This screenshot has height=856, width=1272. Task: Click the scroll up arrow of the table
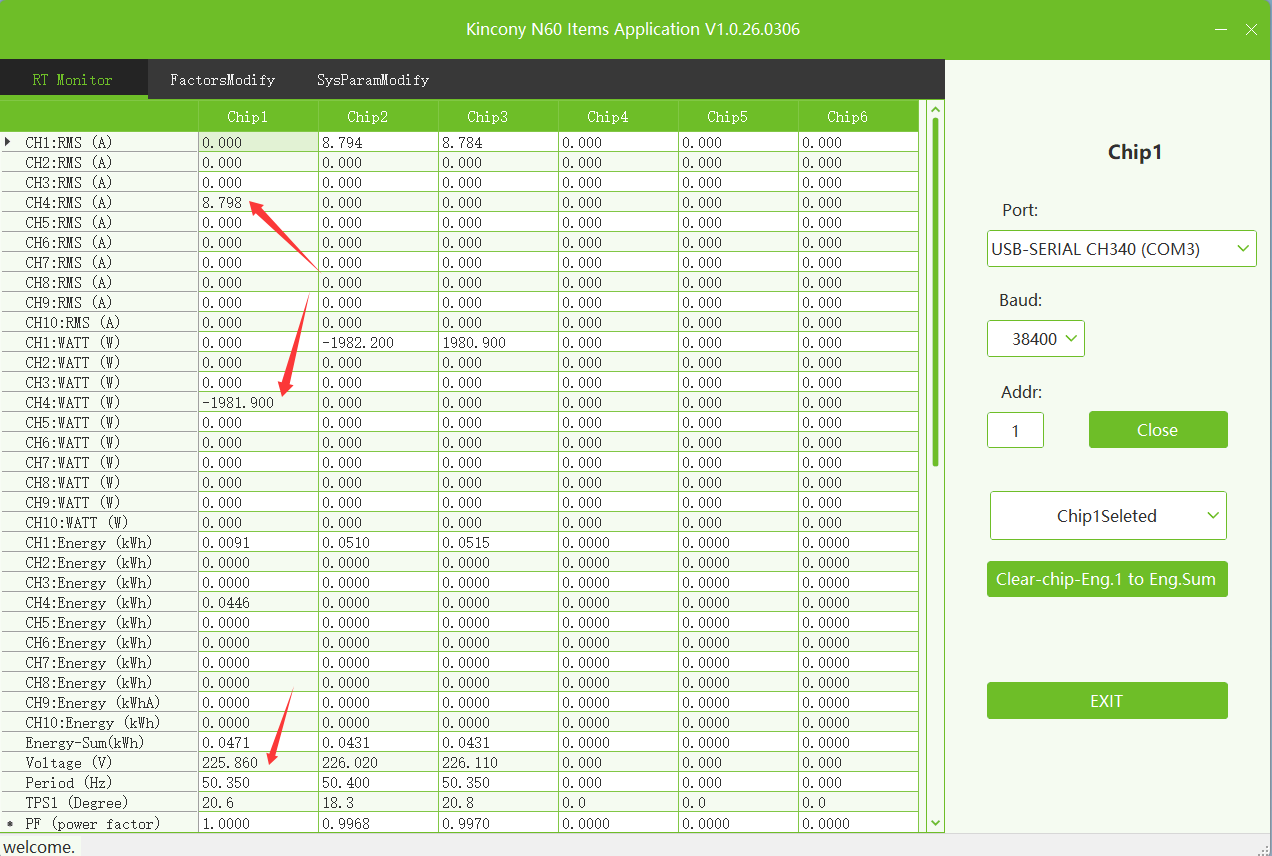coord(936,110)
